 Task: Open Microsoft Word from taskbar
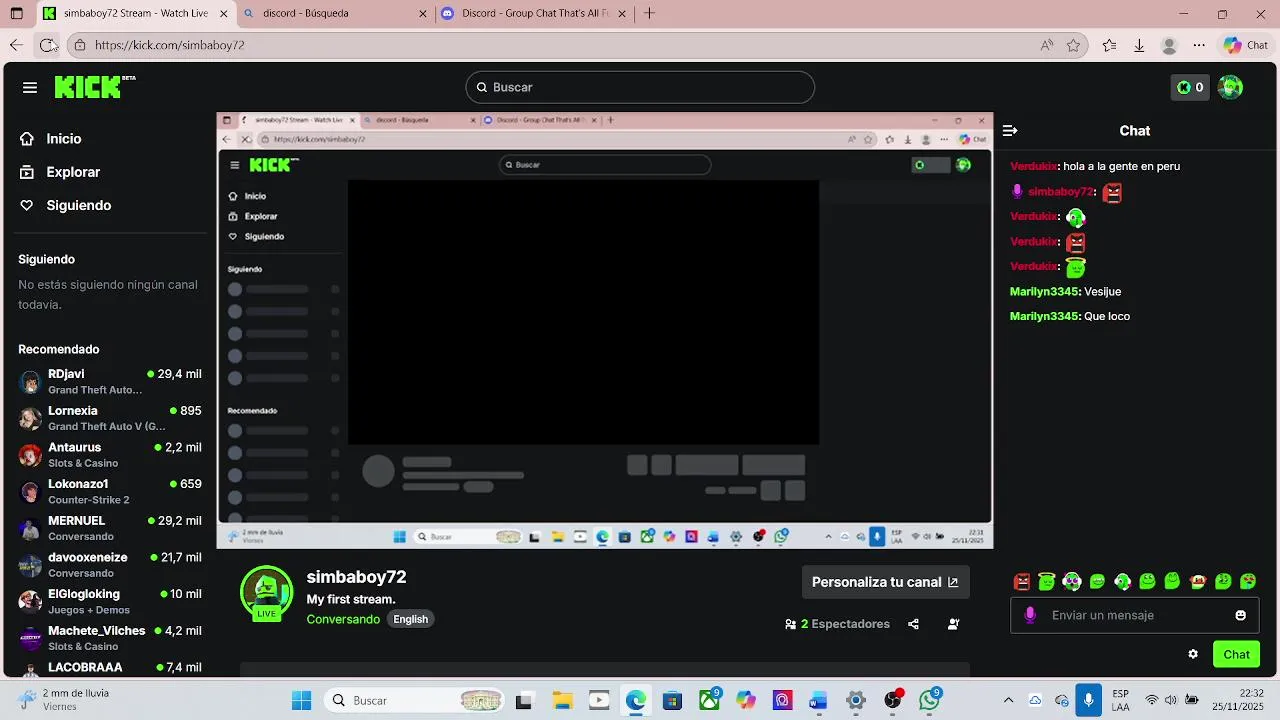click(819, 701)
